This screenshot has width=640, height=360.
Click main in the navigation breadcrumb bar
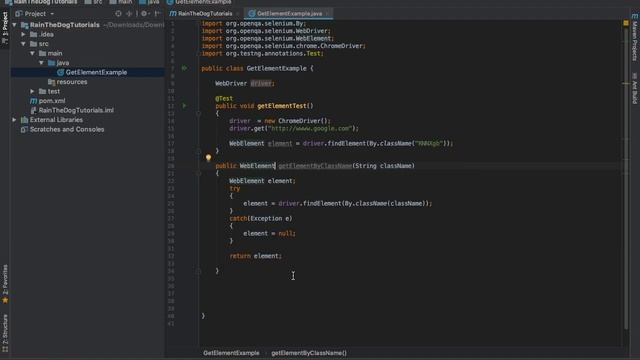[121, 2]
